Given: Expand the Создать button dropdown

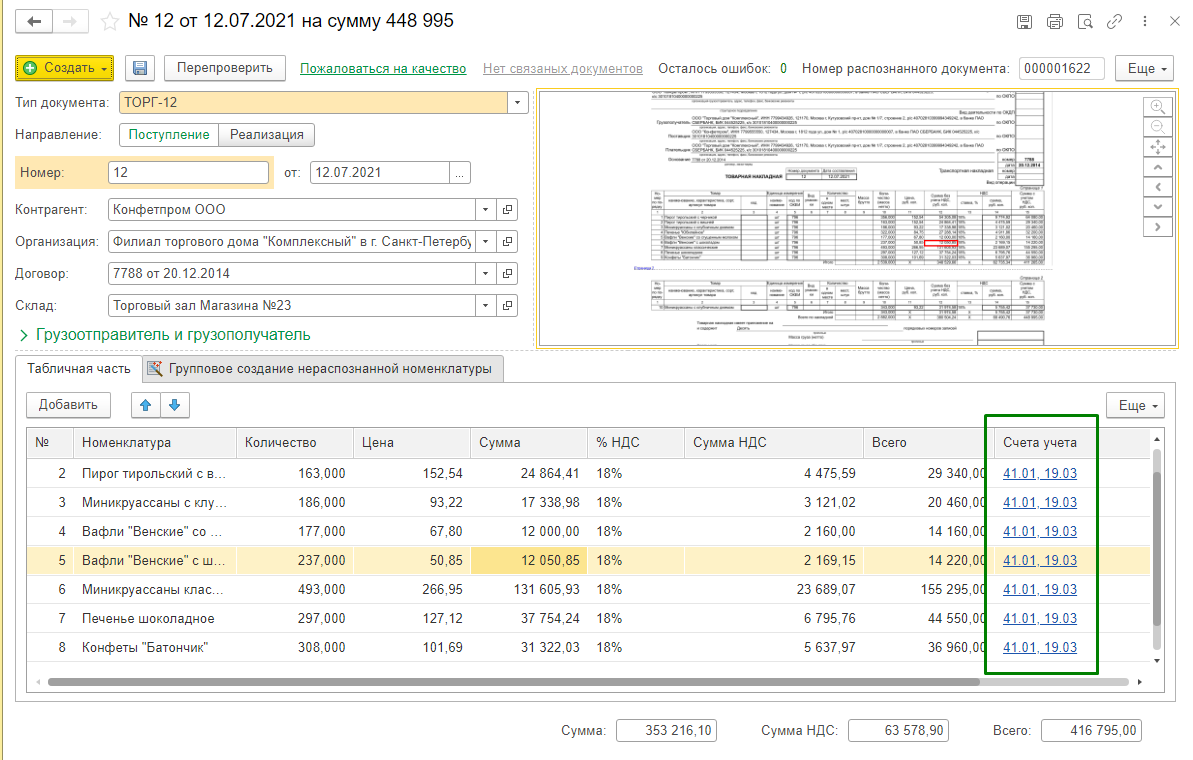Looking at the screenshot, I should [x=104, y=68].
